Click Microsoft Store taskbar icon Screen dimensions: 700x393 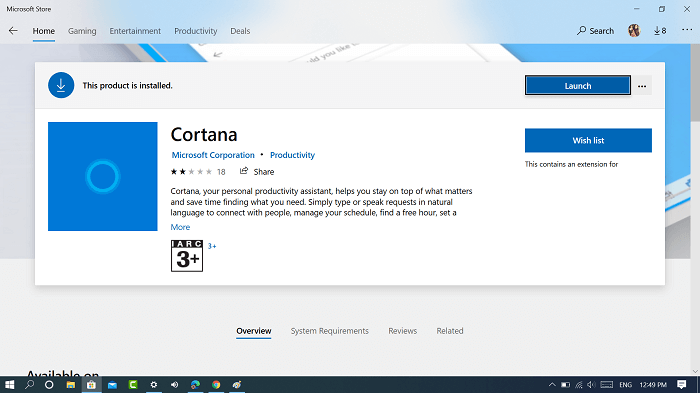91,385
